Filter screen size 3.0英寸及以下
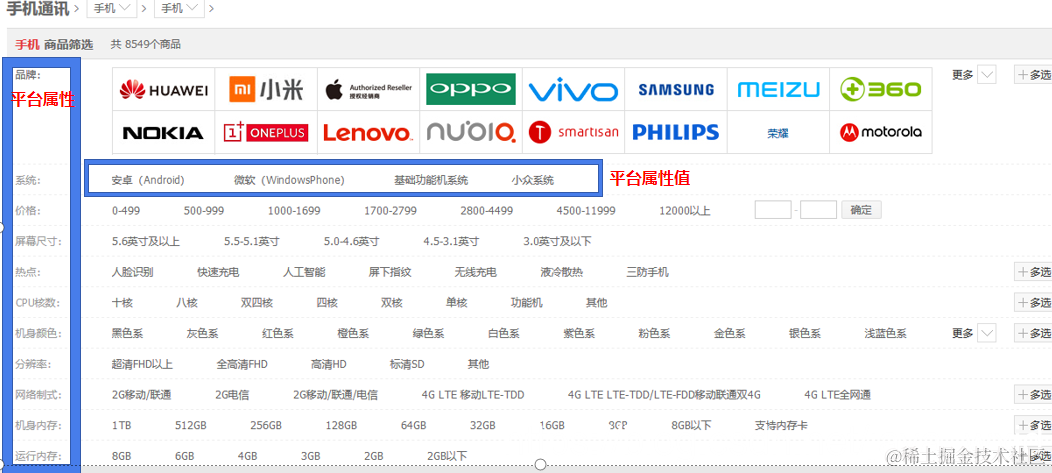 (558, 241)
